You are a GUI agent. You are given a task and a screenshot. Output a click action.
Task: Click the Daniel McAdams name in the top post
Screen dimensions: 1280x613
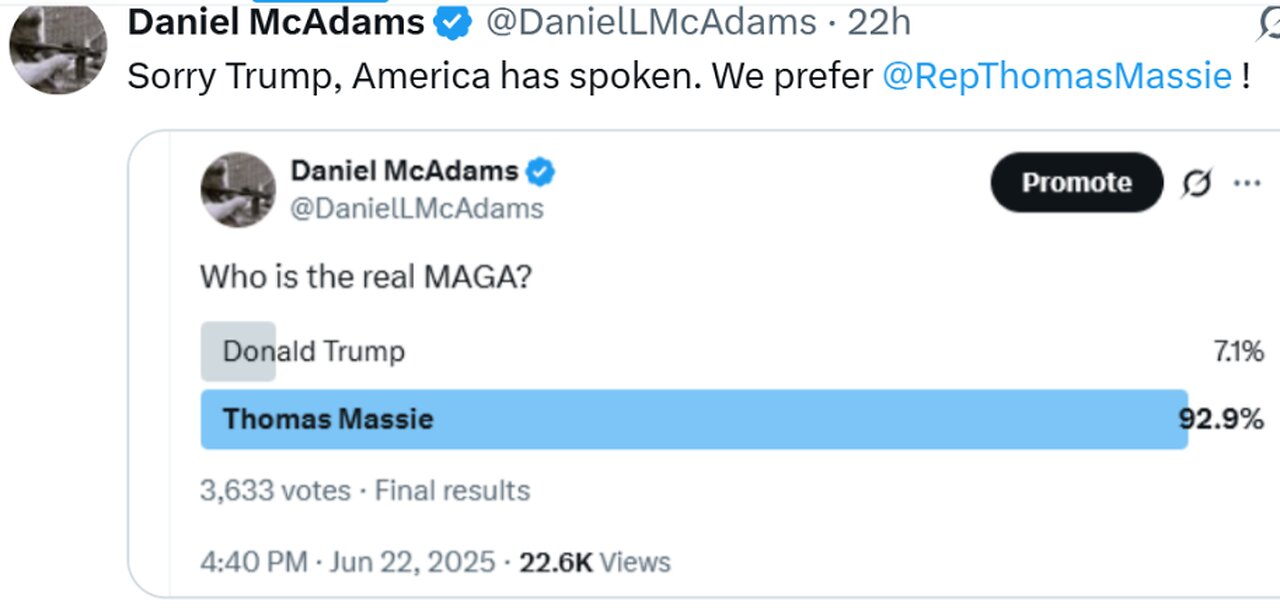[x=276, y=22]
